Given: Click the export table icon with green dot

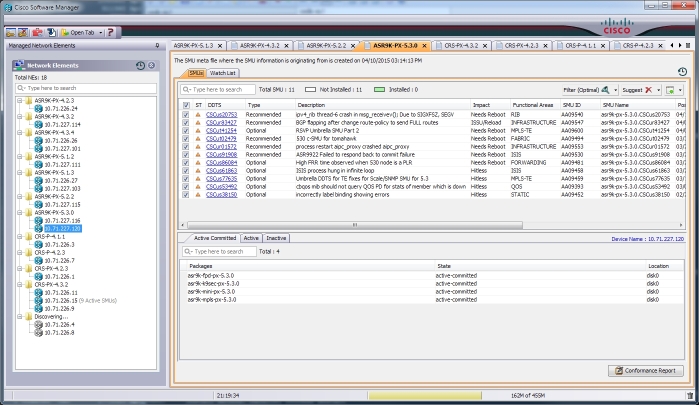Looking at the screenshot, I should click(670, 90).
